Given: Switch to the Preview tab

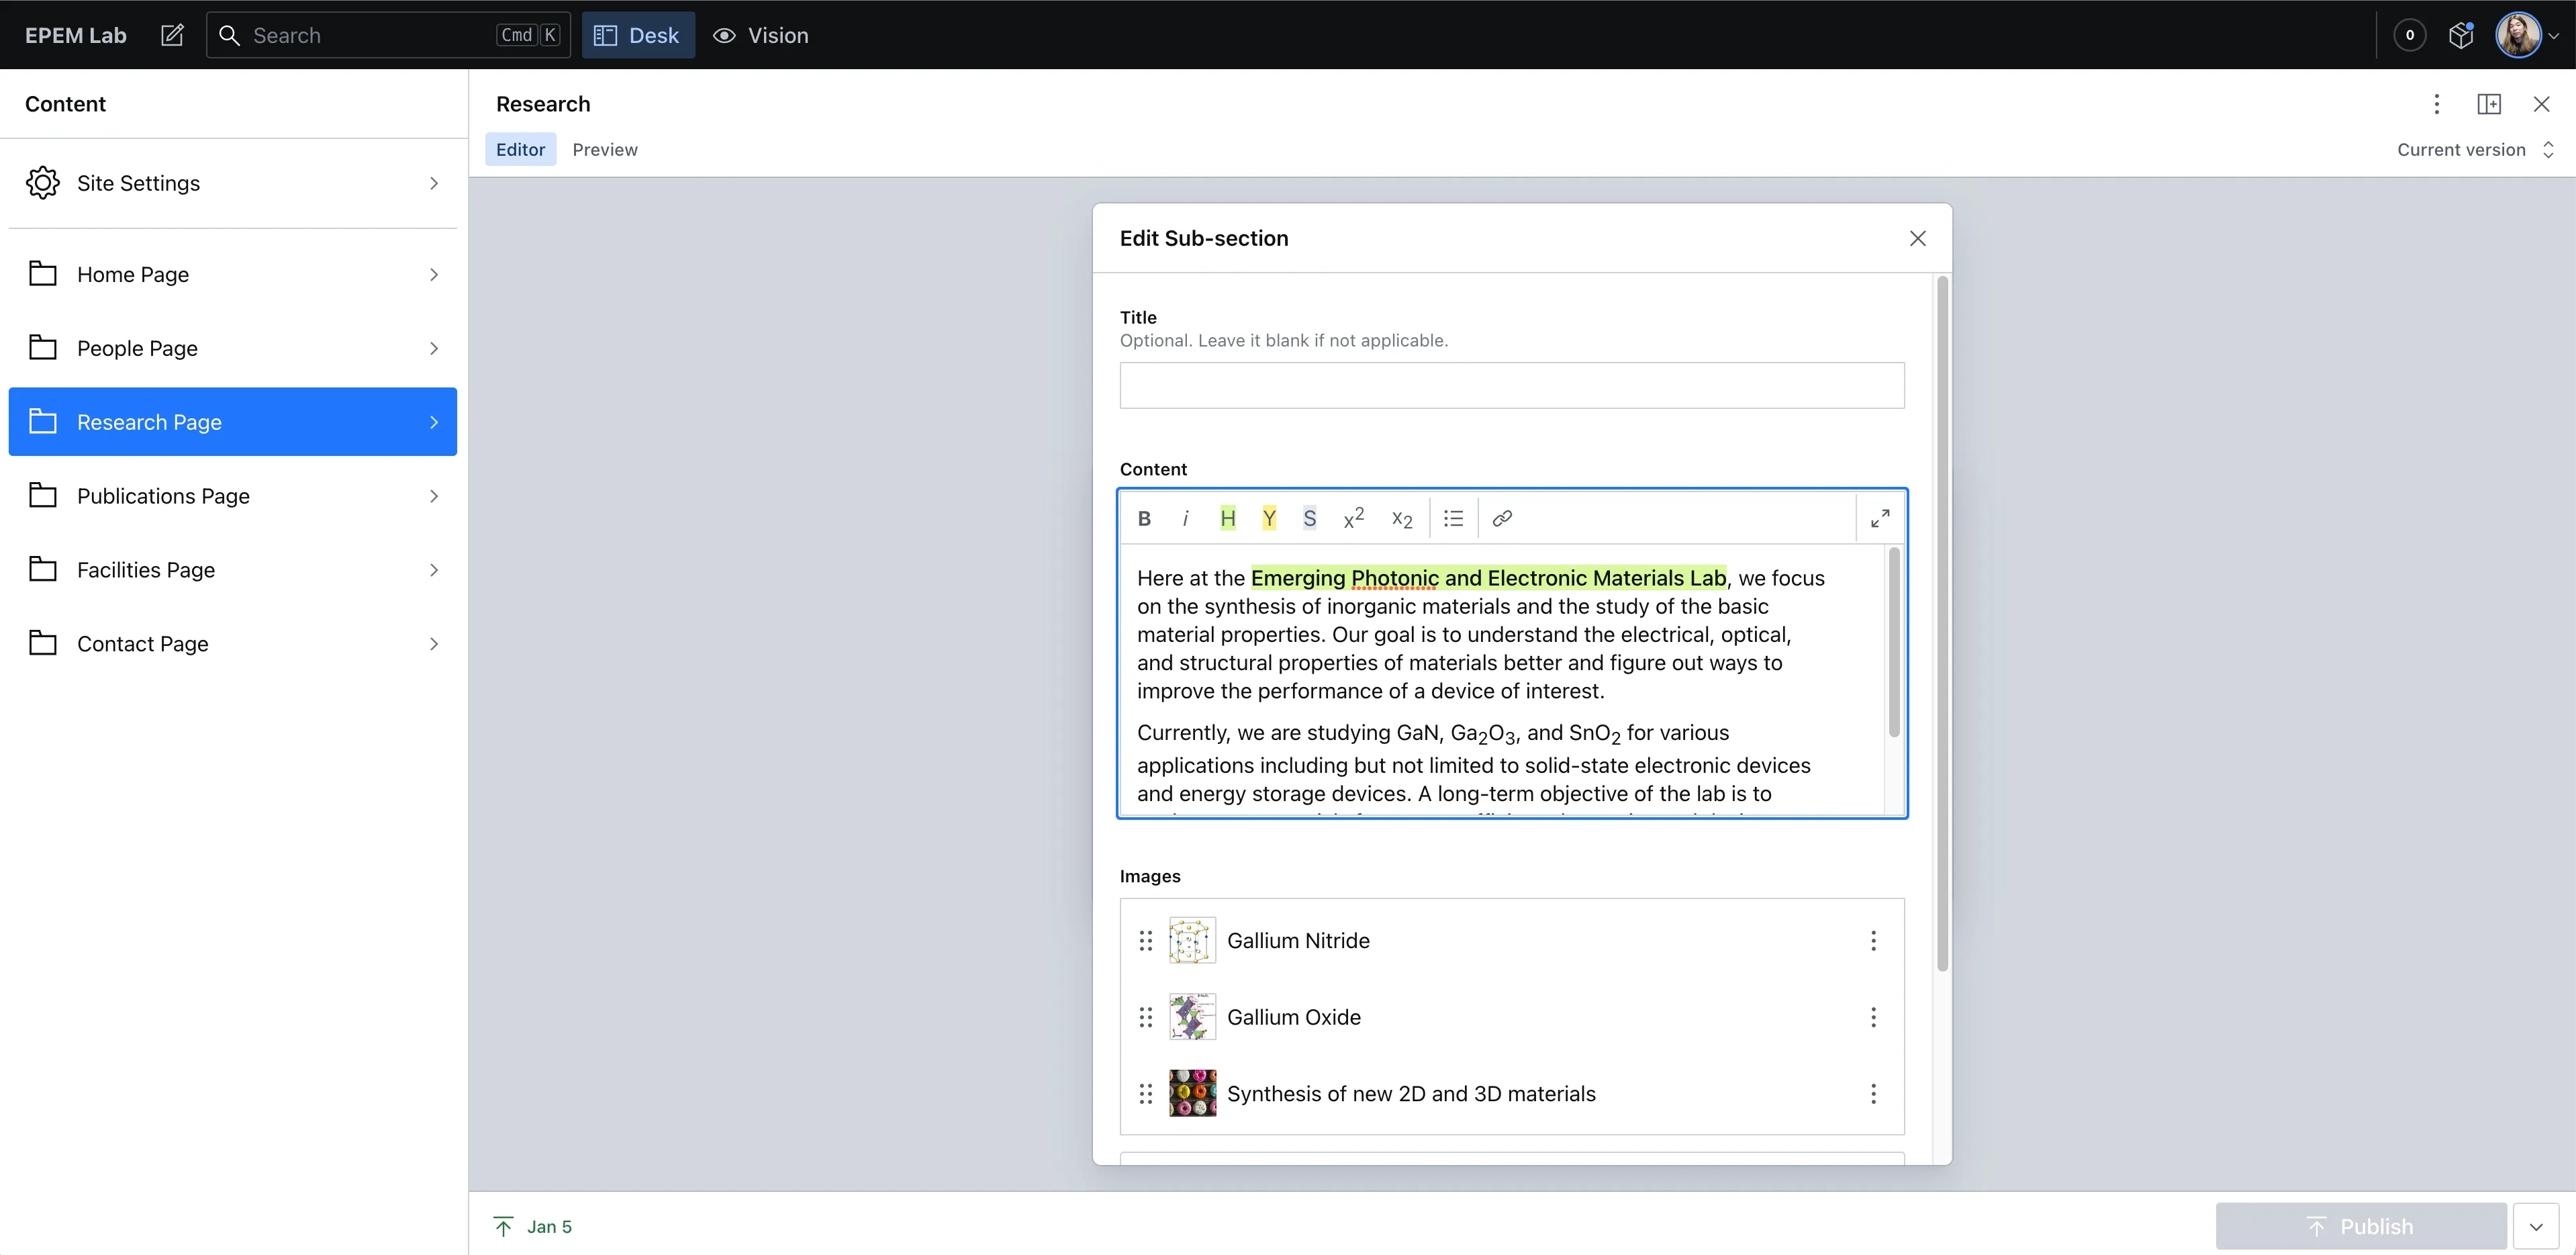Looking at the screenshot, I should click(x=604, y=150).
